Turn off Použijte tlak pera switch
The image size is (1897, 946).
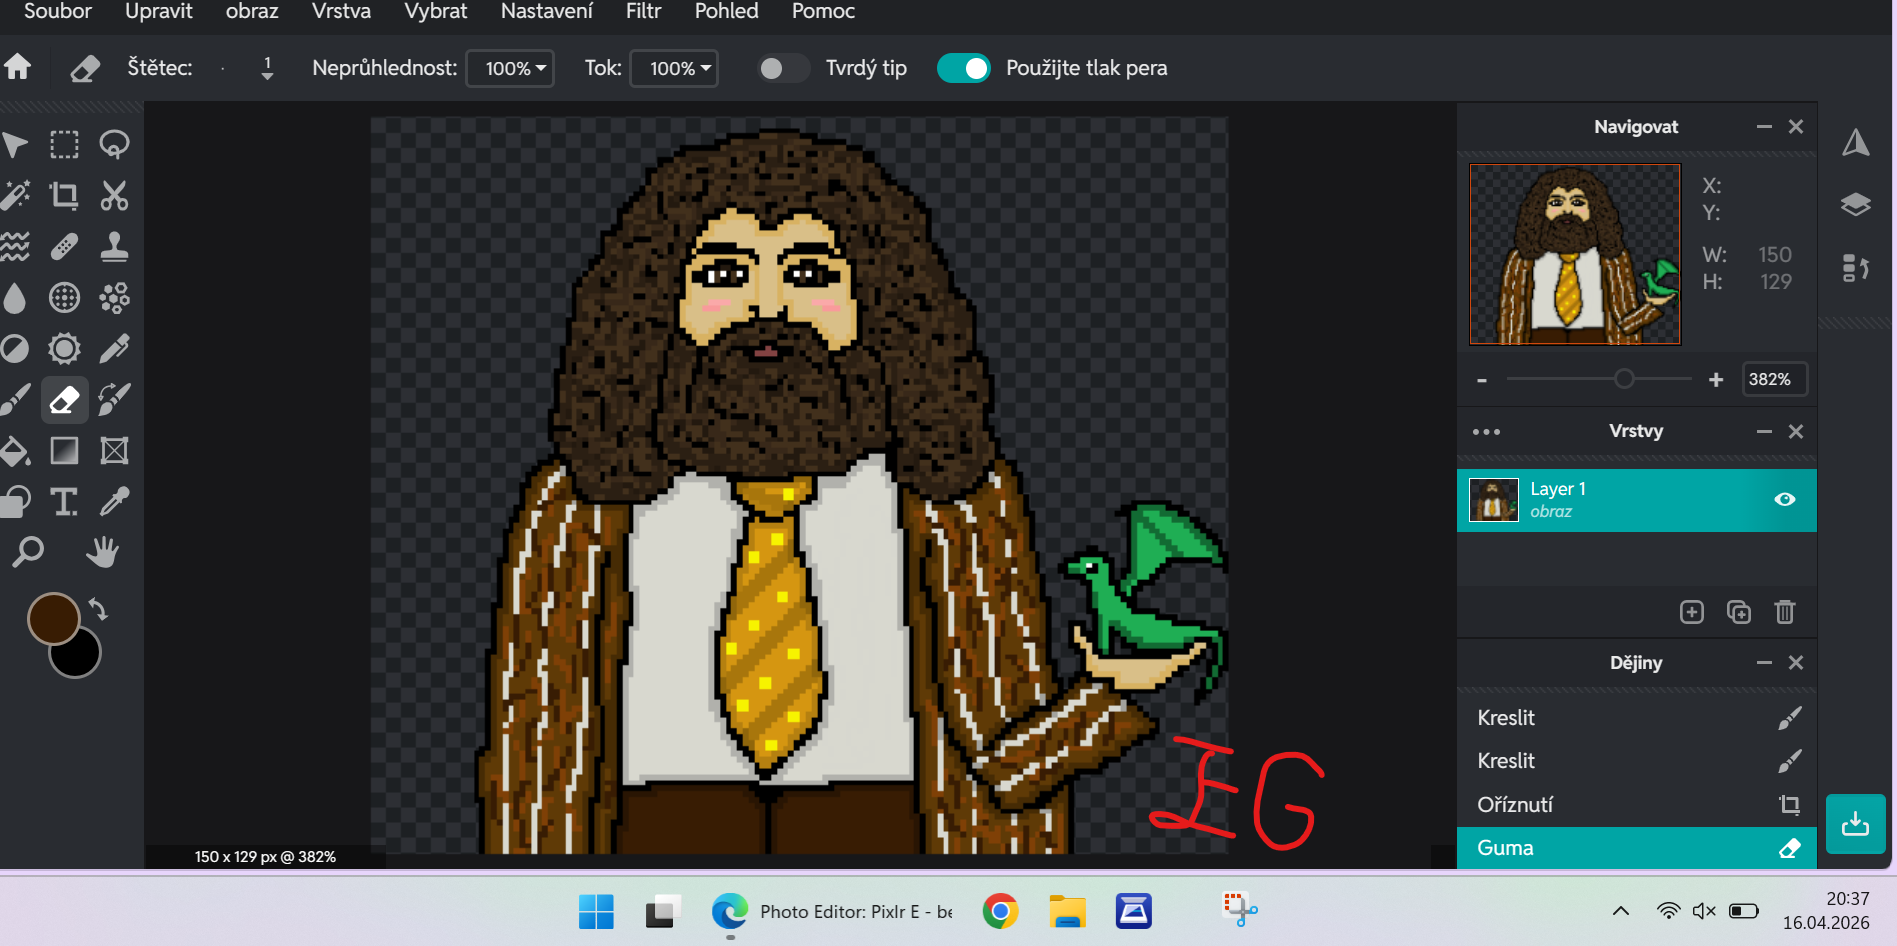[x=963, y=68]
